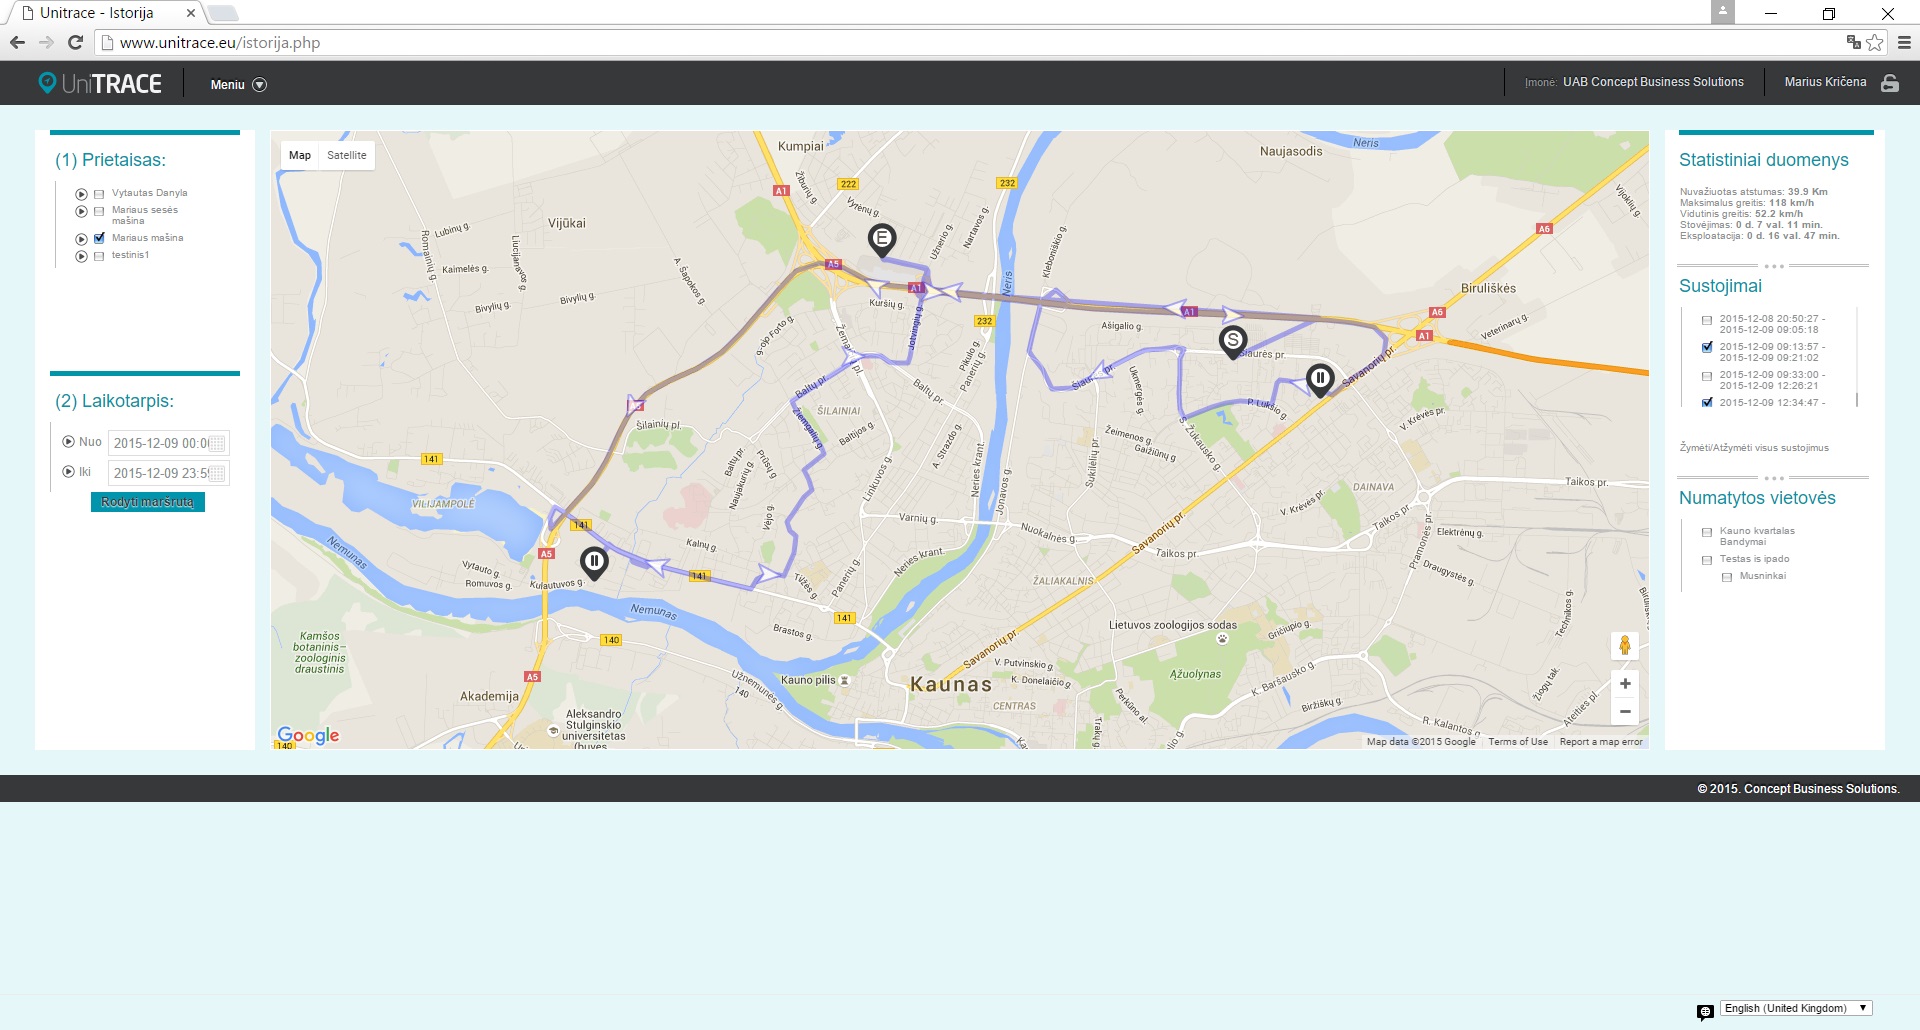Uncheck the Mariaus mašina device checkbox
This screenshot has width=1920, height=1030.
point(99,238)
